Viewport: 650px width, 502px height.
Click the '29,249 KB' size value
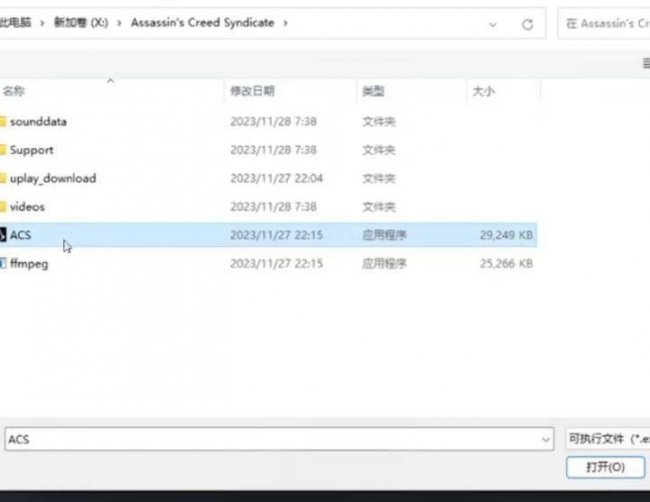click(x=506, y=235)
